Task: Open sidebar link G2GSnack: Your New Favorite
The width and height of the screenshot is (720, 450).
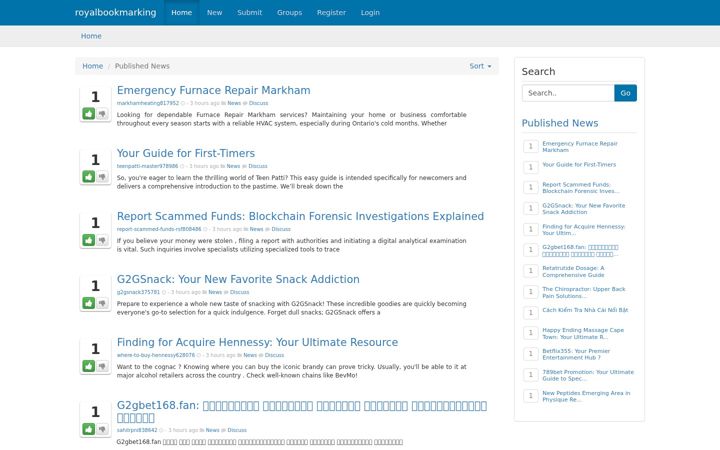Action: (584, 208)
